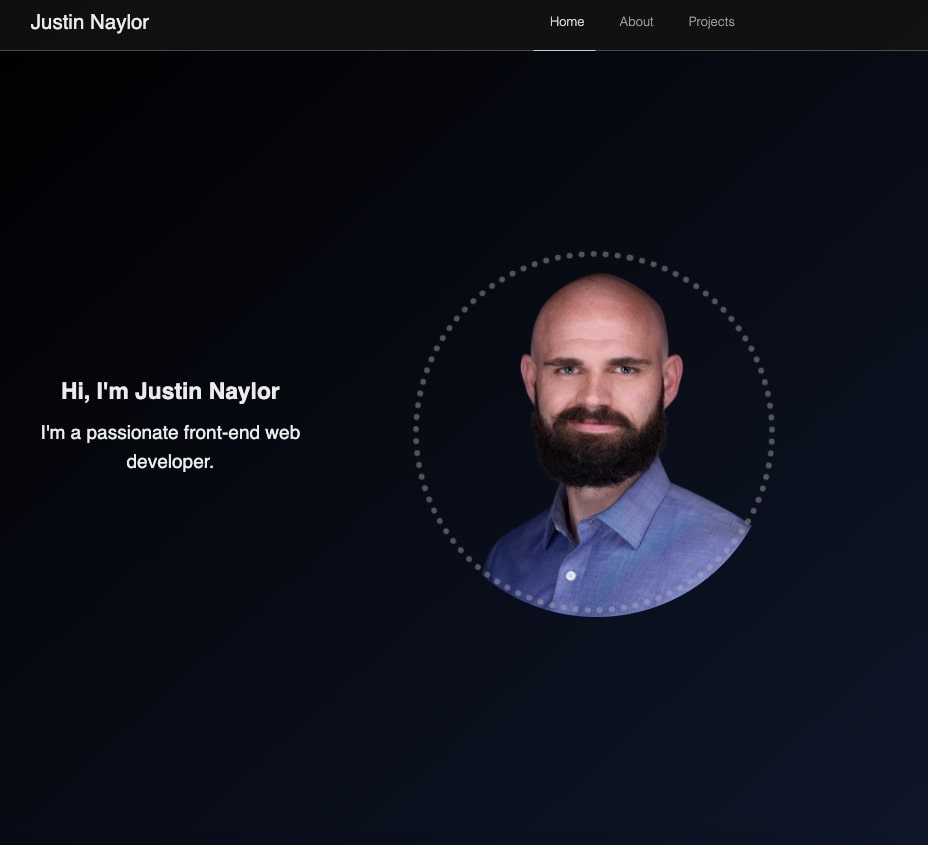Click the currently highlighted Home menu item

[x=566, y=21]
